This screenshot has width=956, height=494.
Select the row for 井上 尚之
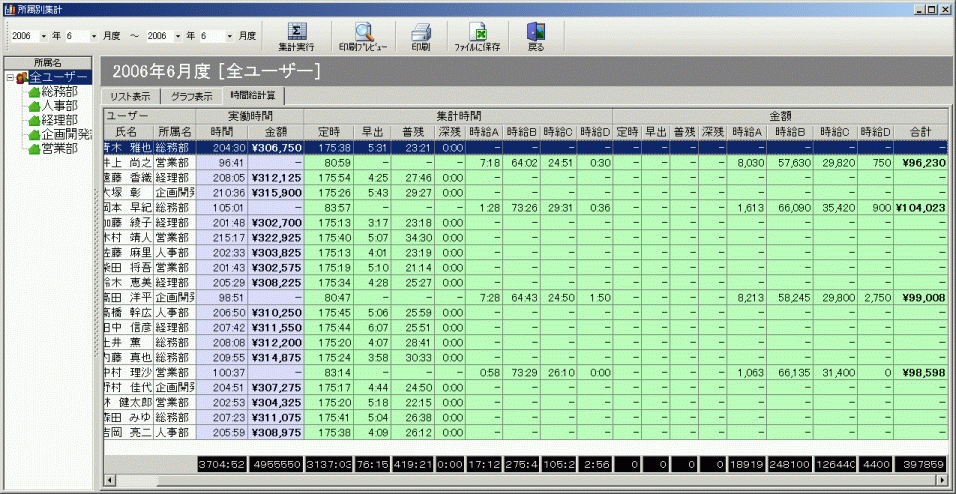coord(526,163)
